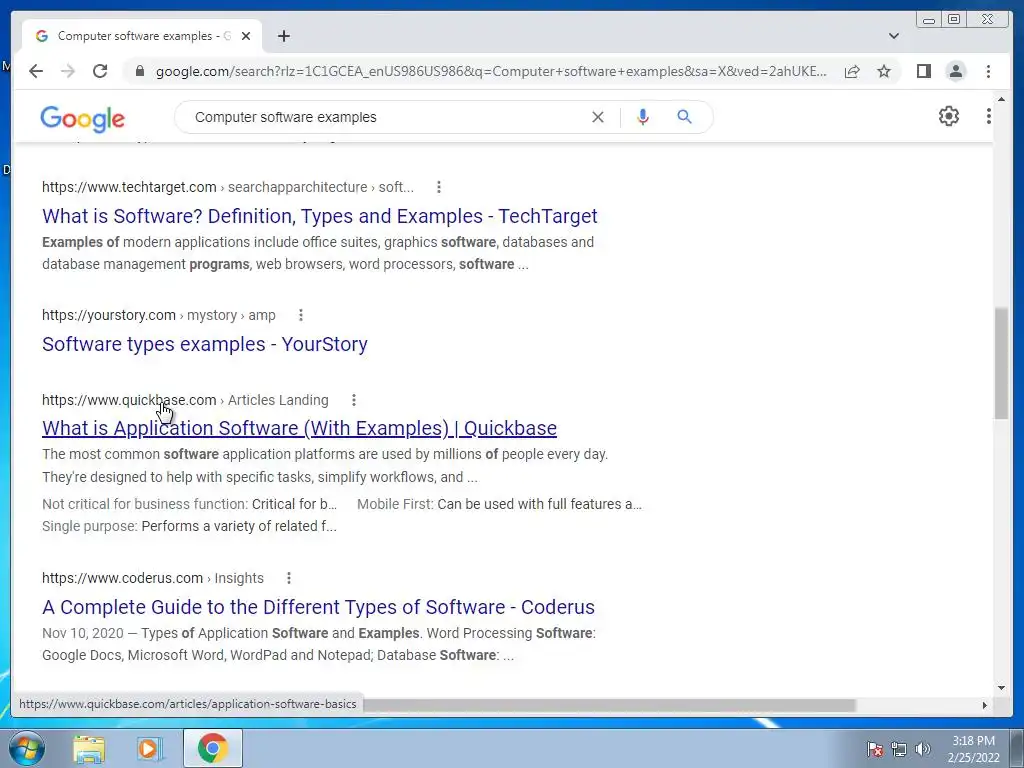This screenshot has height=768, width=1024.
Task: Click the horizontal scrollbar thumb
Action: coord(609,705)
